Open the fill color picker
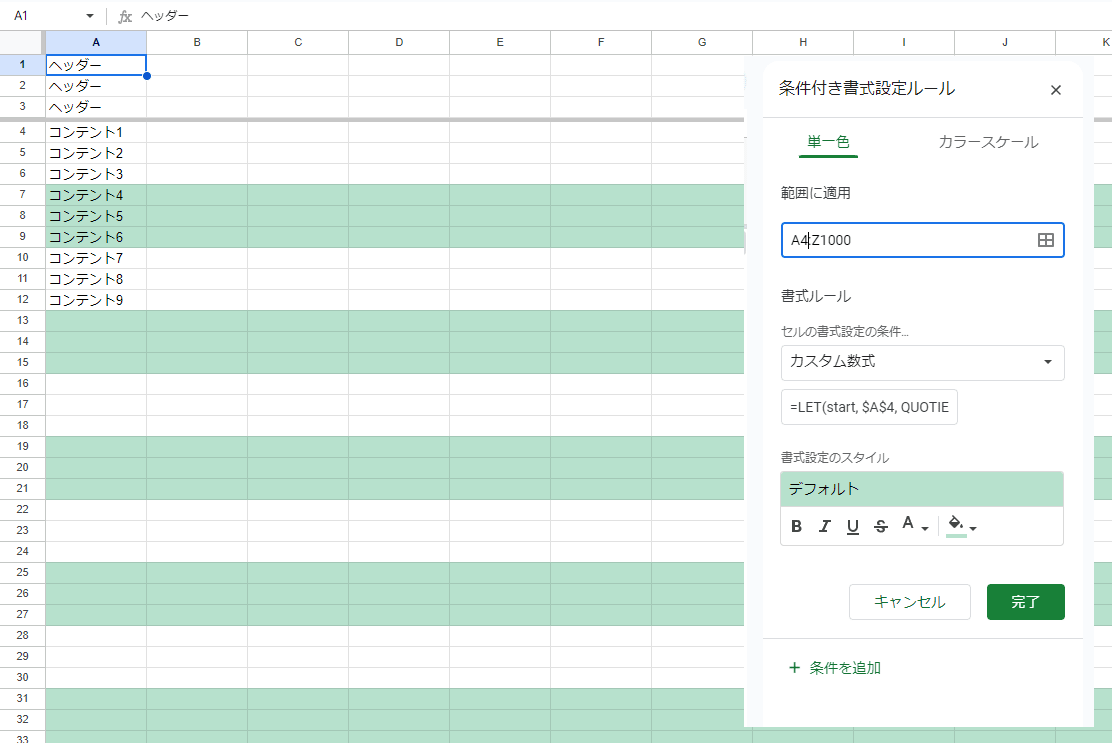Screen dimensions: 1112x743 point(955,525)
